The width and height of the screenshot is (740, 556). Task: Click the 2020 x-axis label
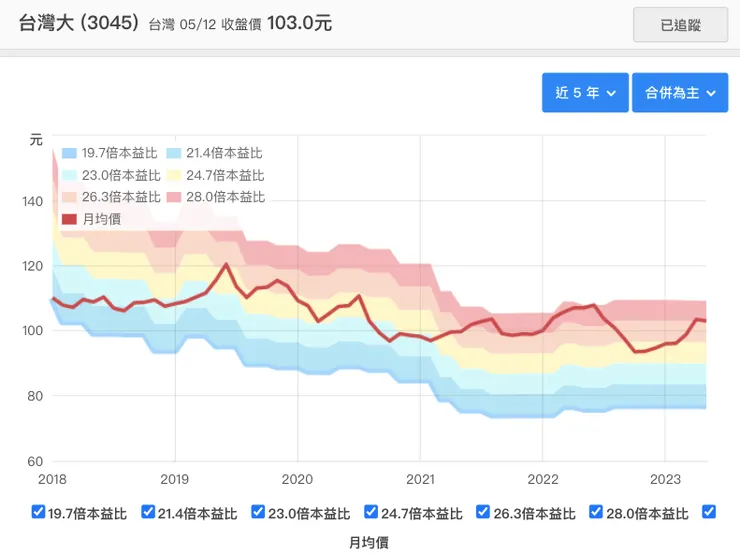tap(297, 480)
